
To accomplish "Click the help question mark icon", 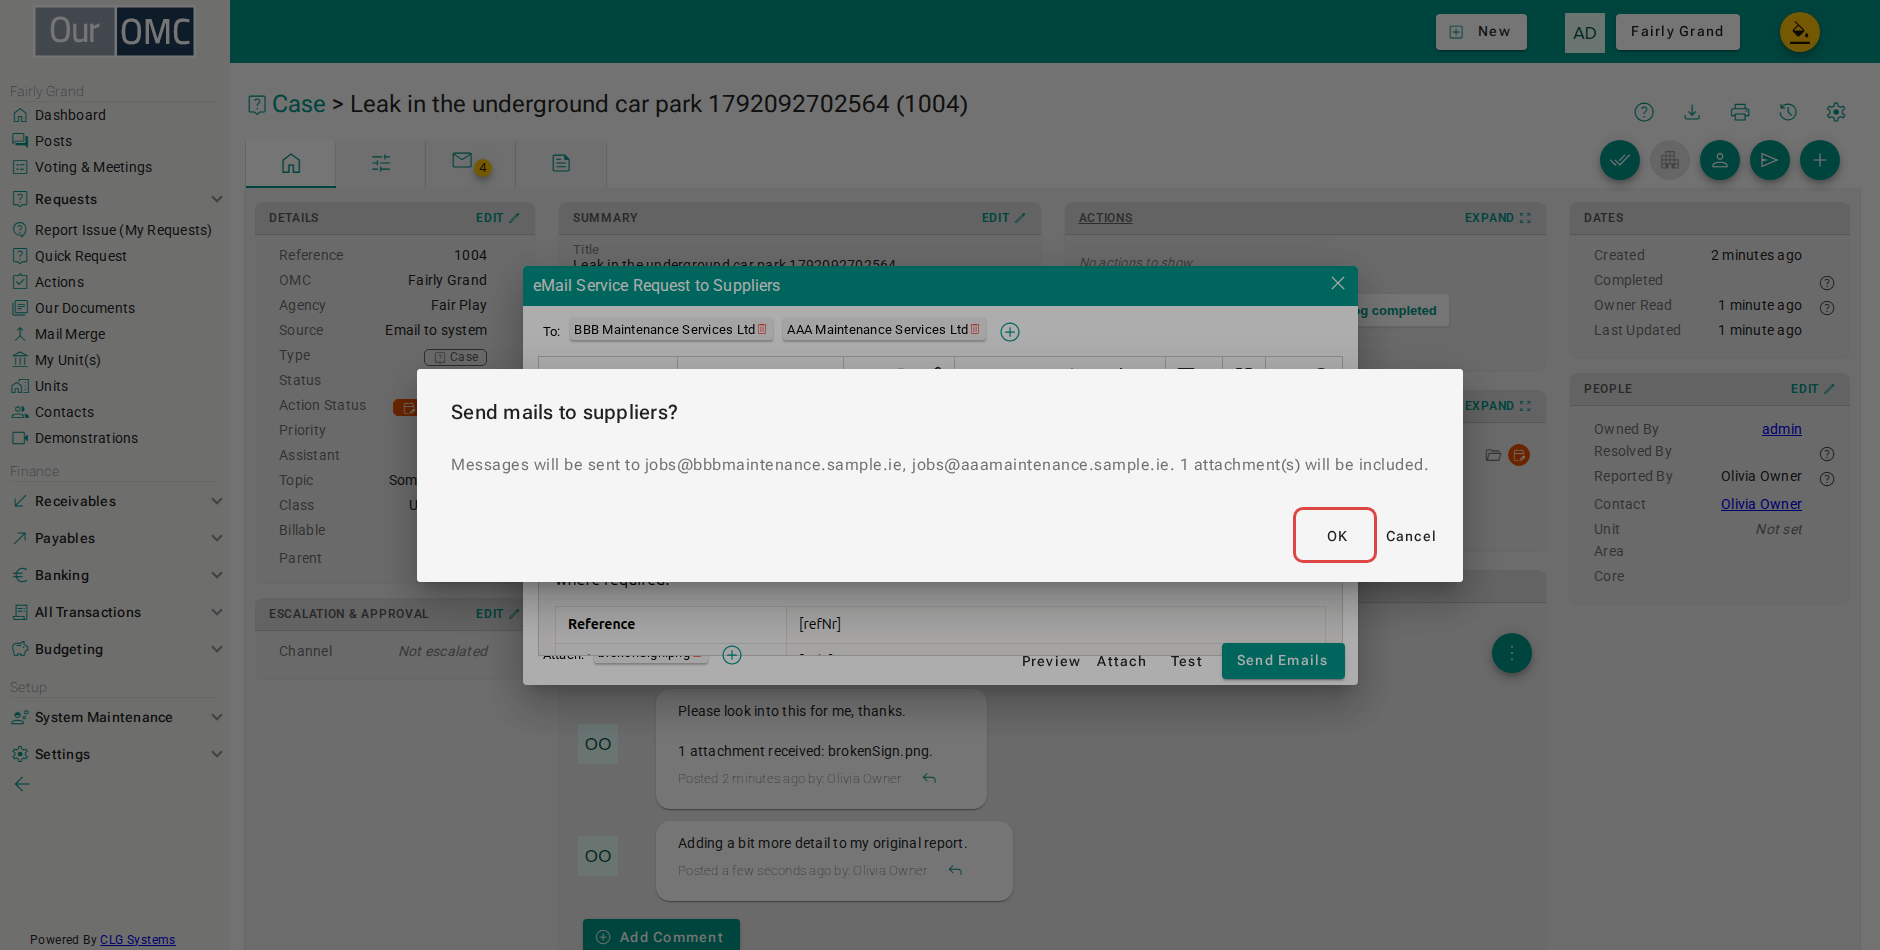I will [1644, 112].
